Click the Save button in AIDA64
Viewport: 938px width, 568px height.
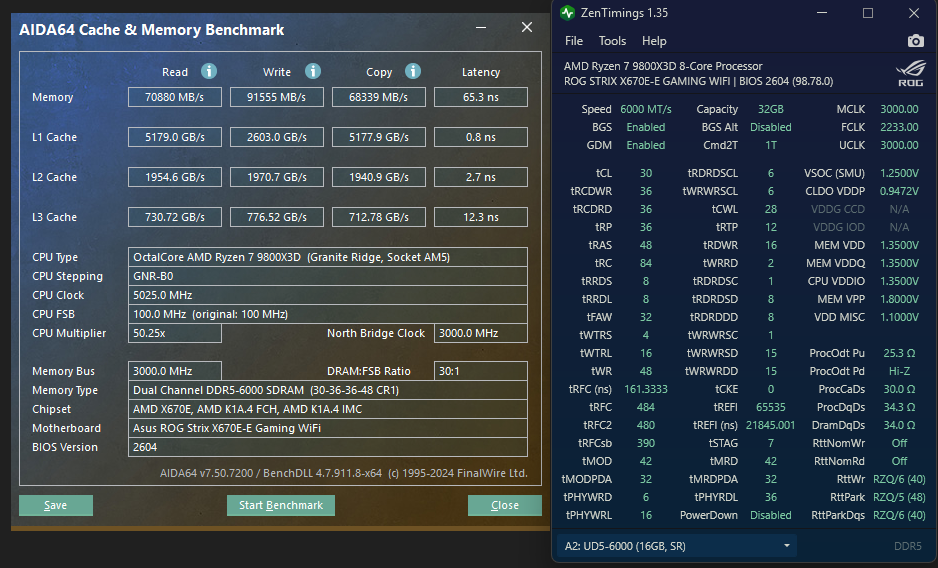pos(56,505)
